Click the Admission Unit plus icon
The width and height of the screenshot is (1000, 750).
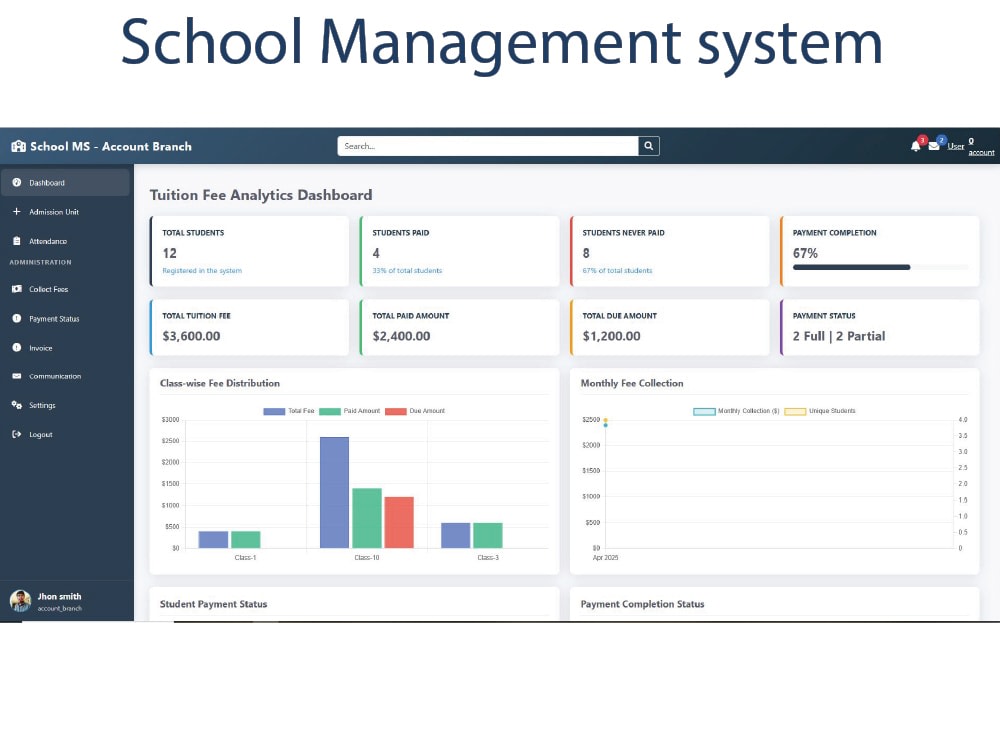[x=17, y=212]
